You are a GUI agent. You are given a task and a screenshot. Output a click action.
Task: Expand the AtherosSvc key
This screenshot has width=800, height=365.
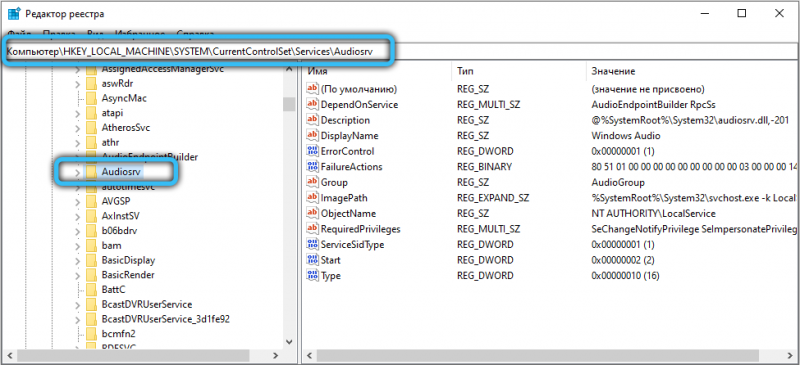(x=77, y=128)
